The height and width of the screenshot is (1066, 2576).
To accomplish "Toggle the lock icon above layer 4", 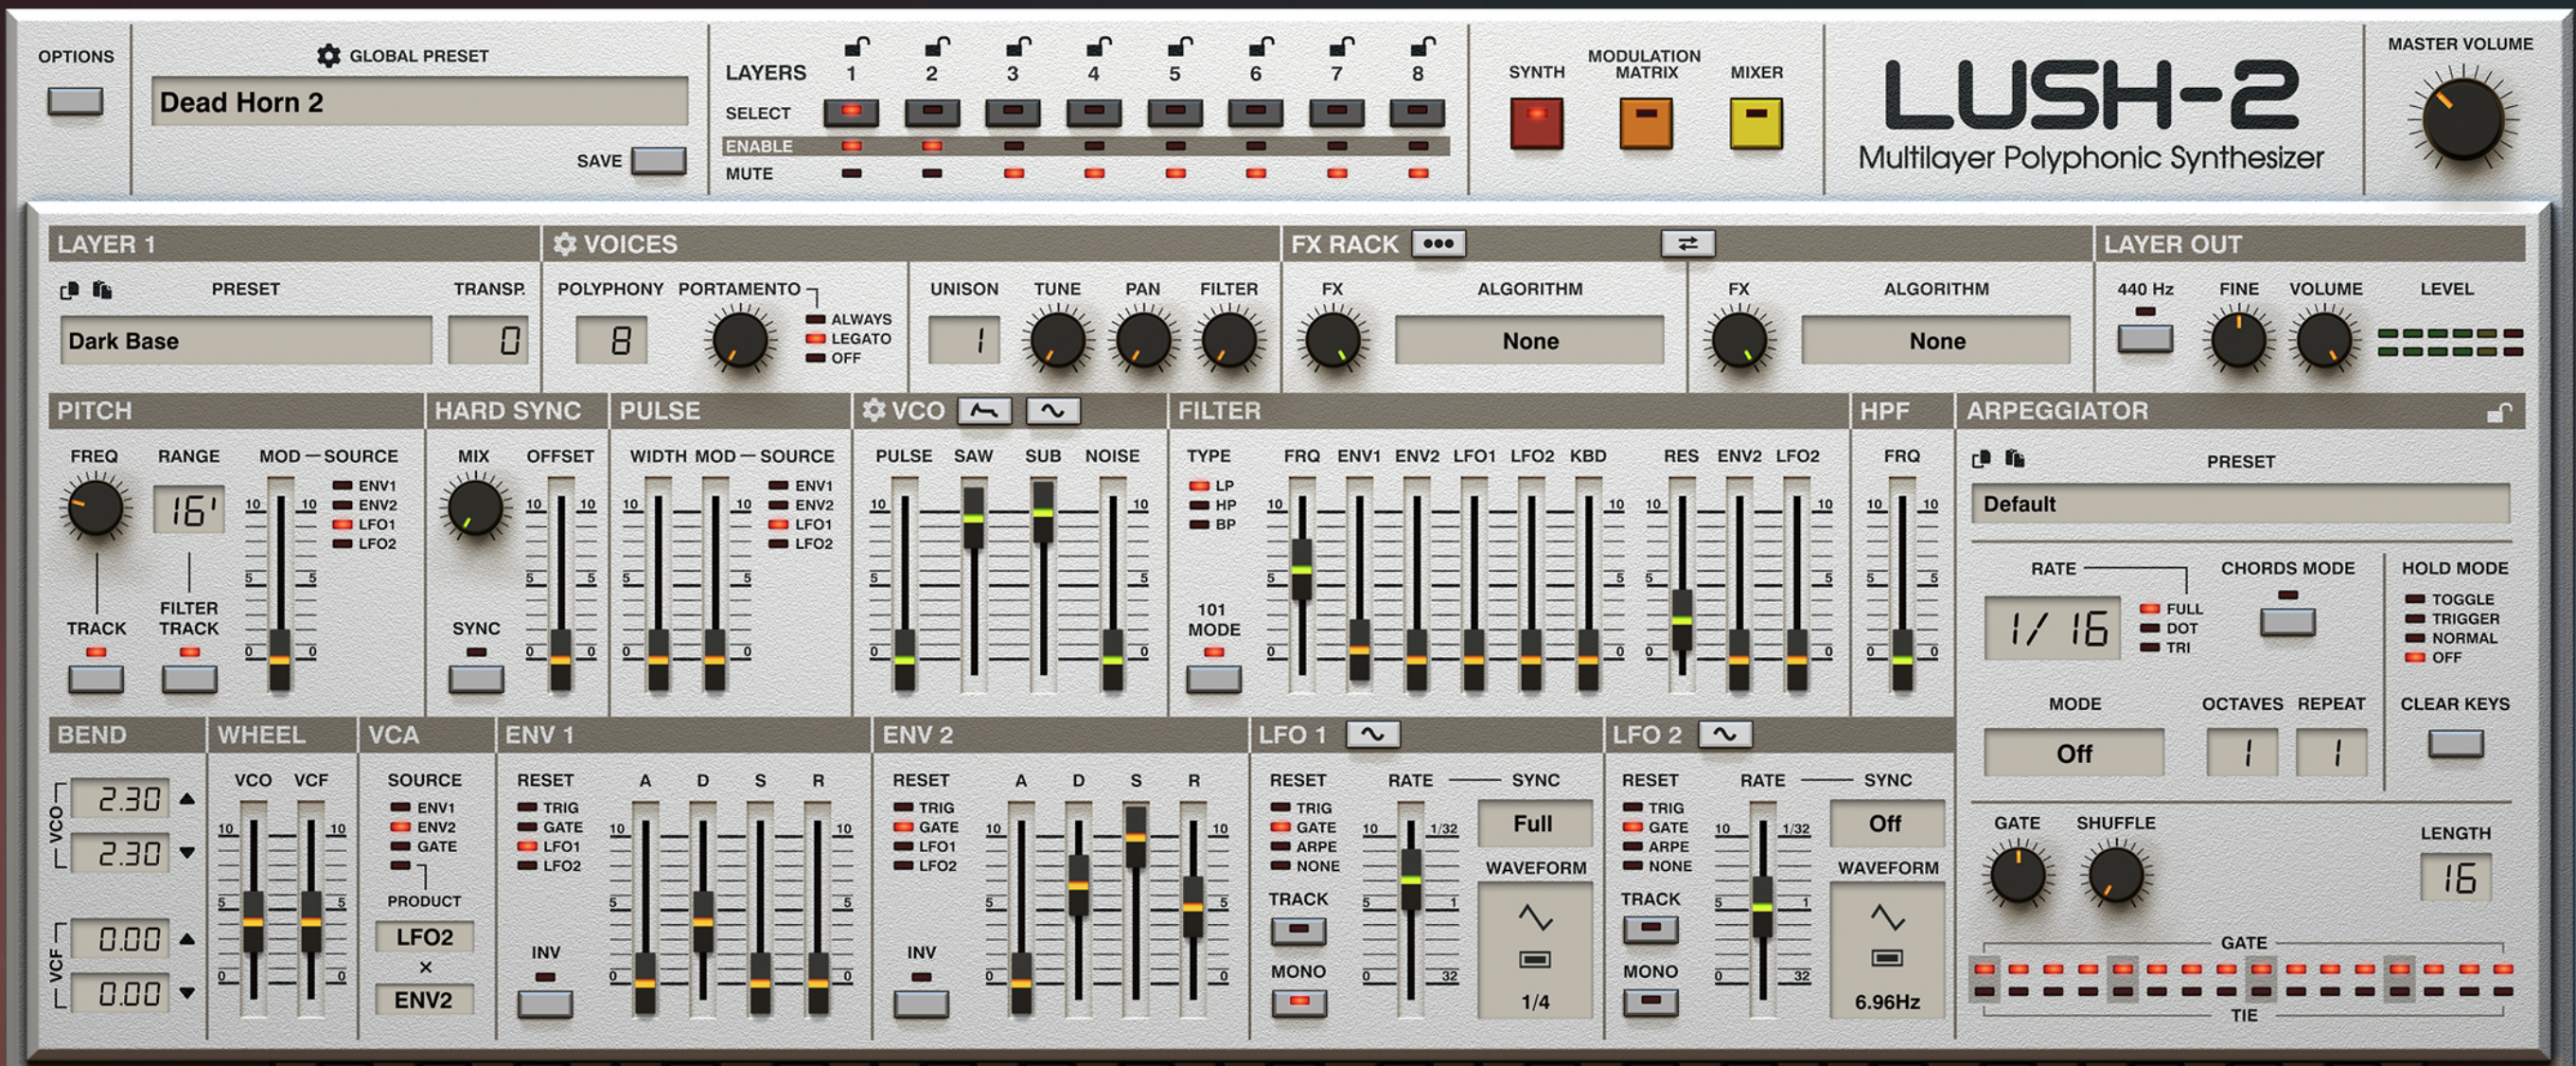I will (1099, 46).
